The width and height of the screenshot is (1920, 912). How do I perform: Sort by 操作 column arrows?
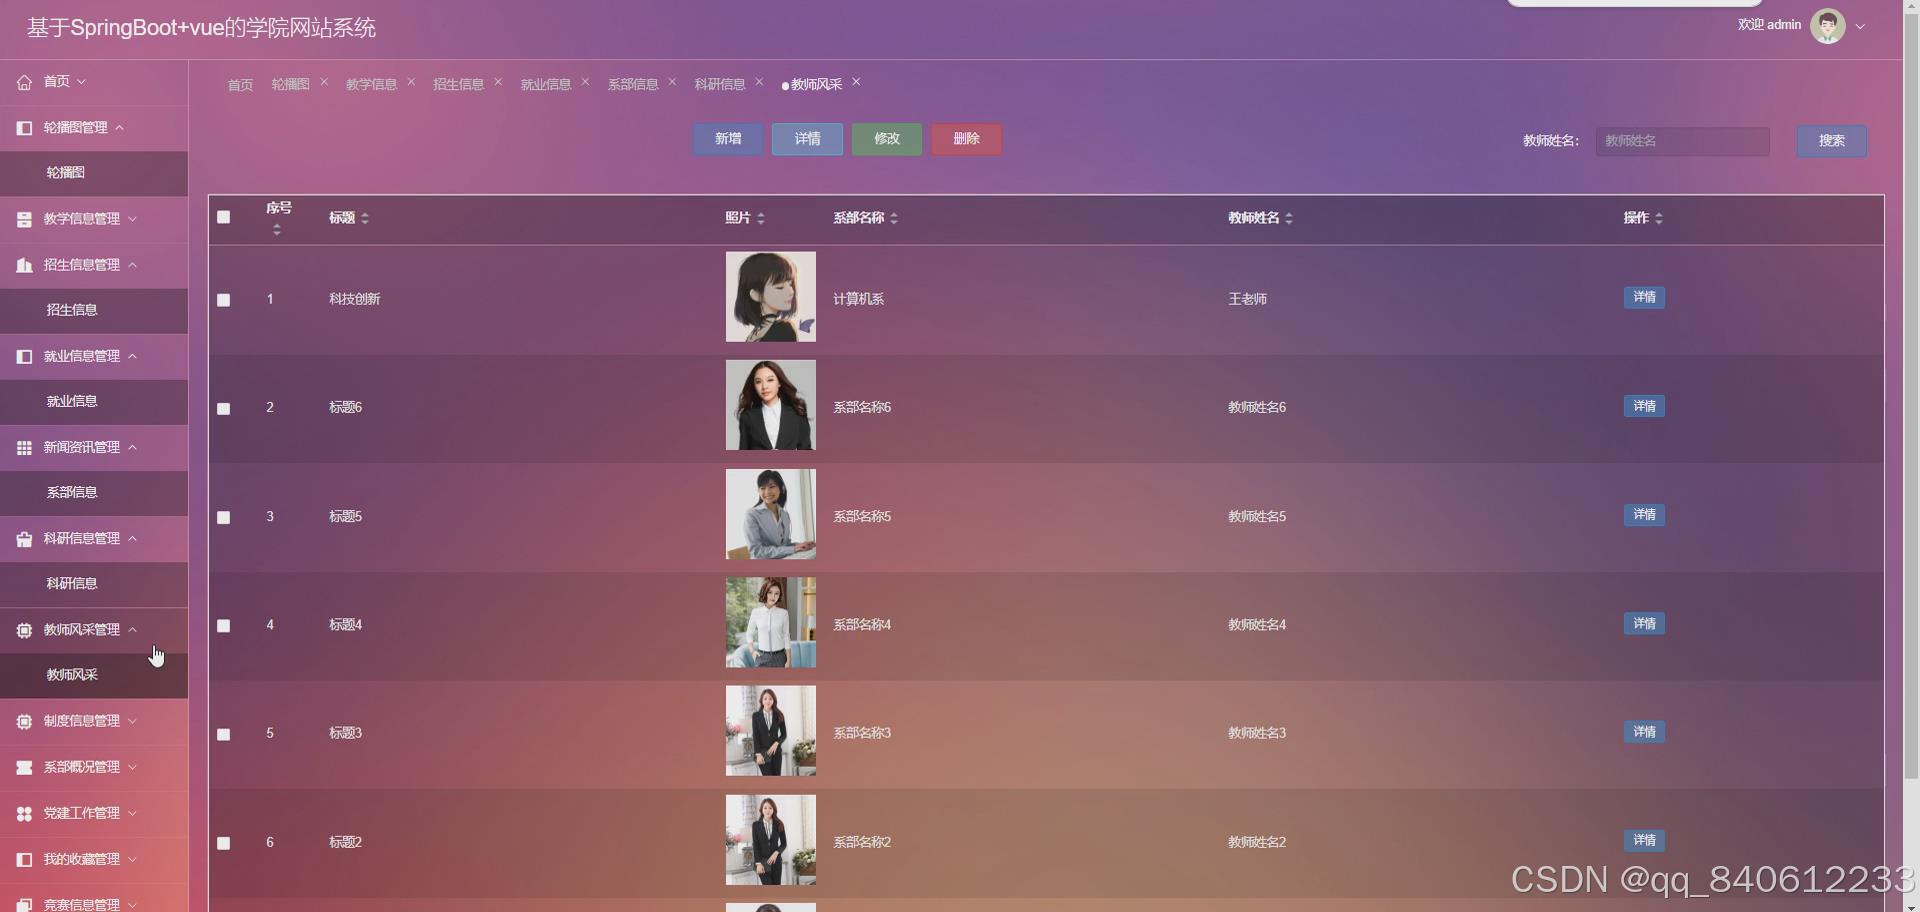click(1659, 218)
